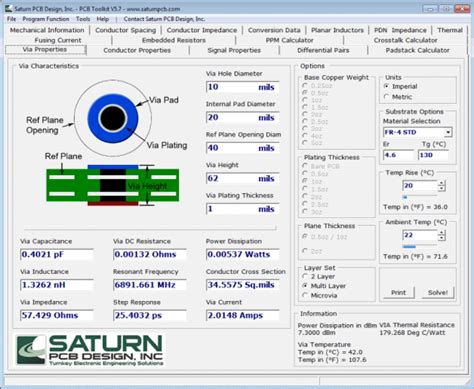Click the Internal Pad Diameter input field
Screen dimensions: 474x389
[x=242, y=117]
